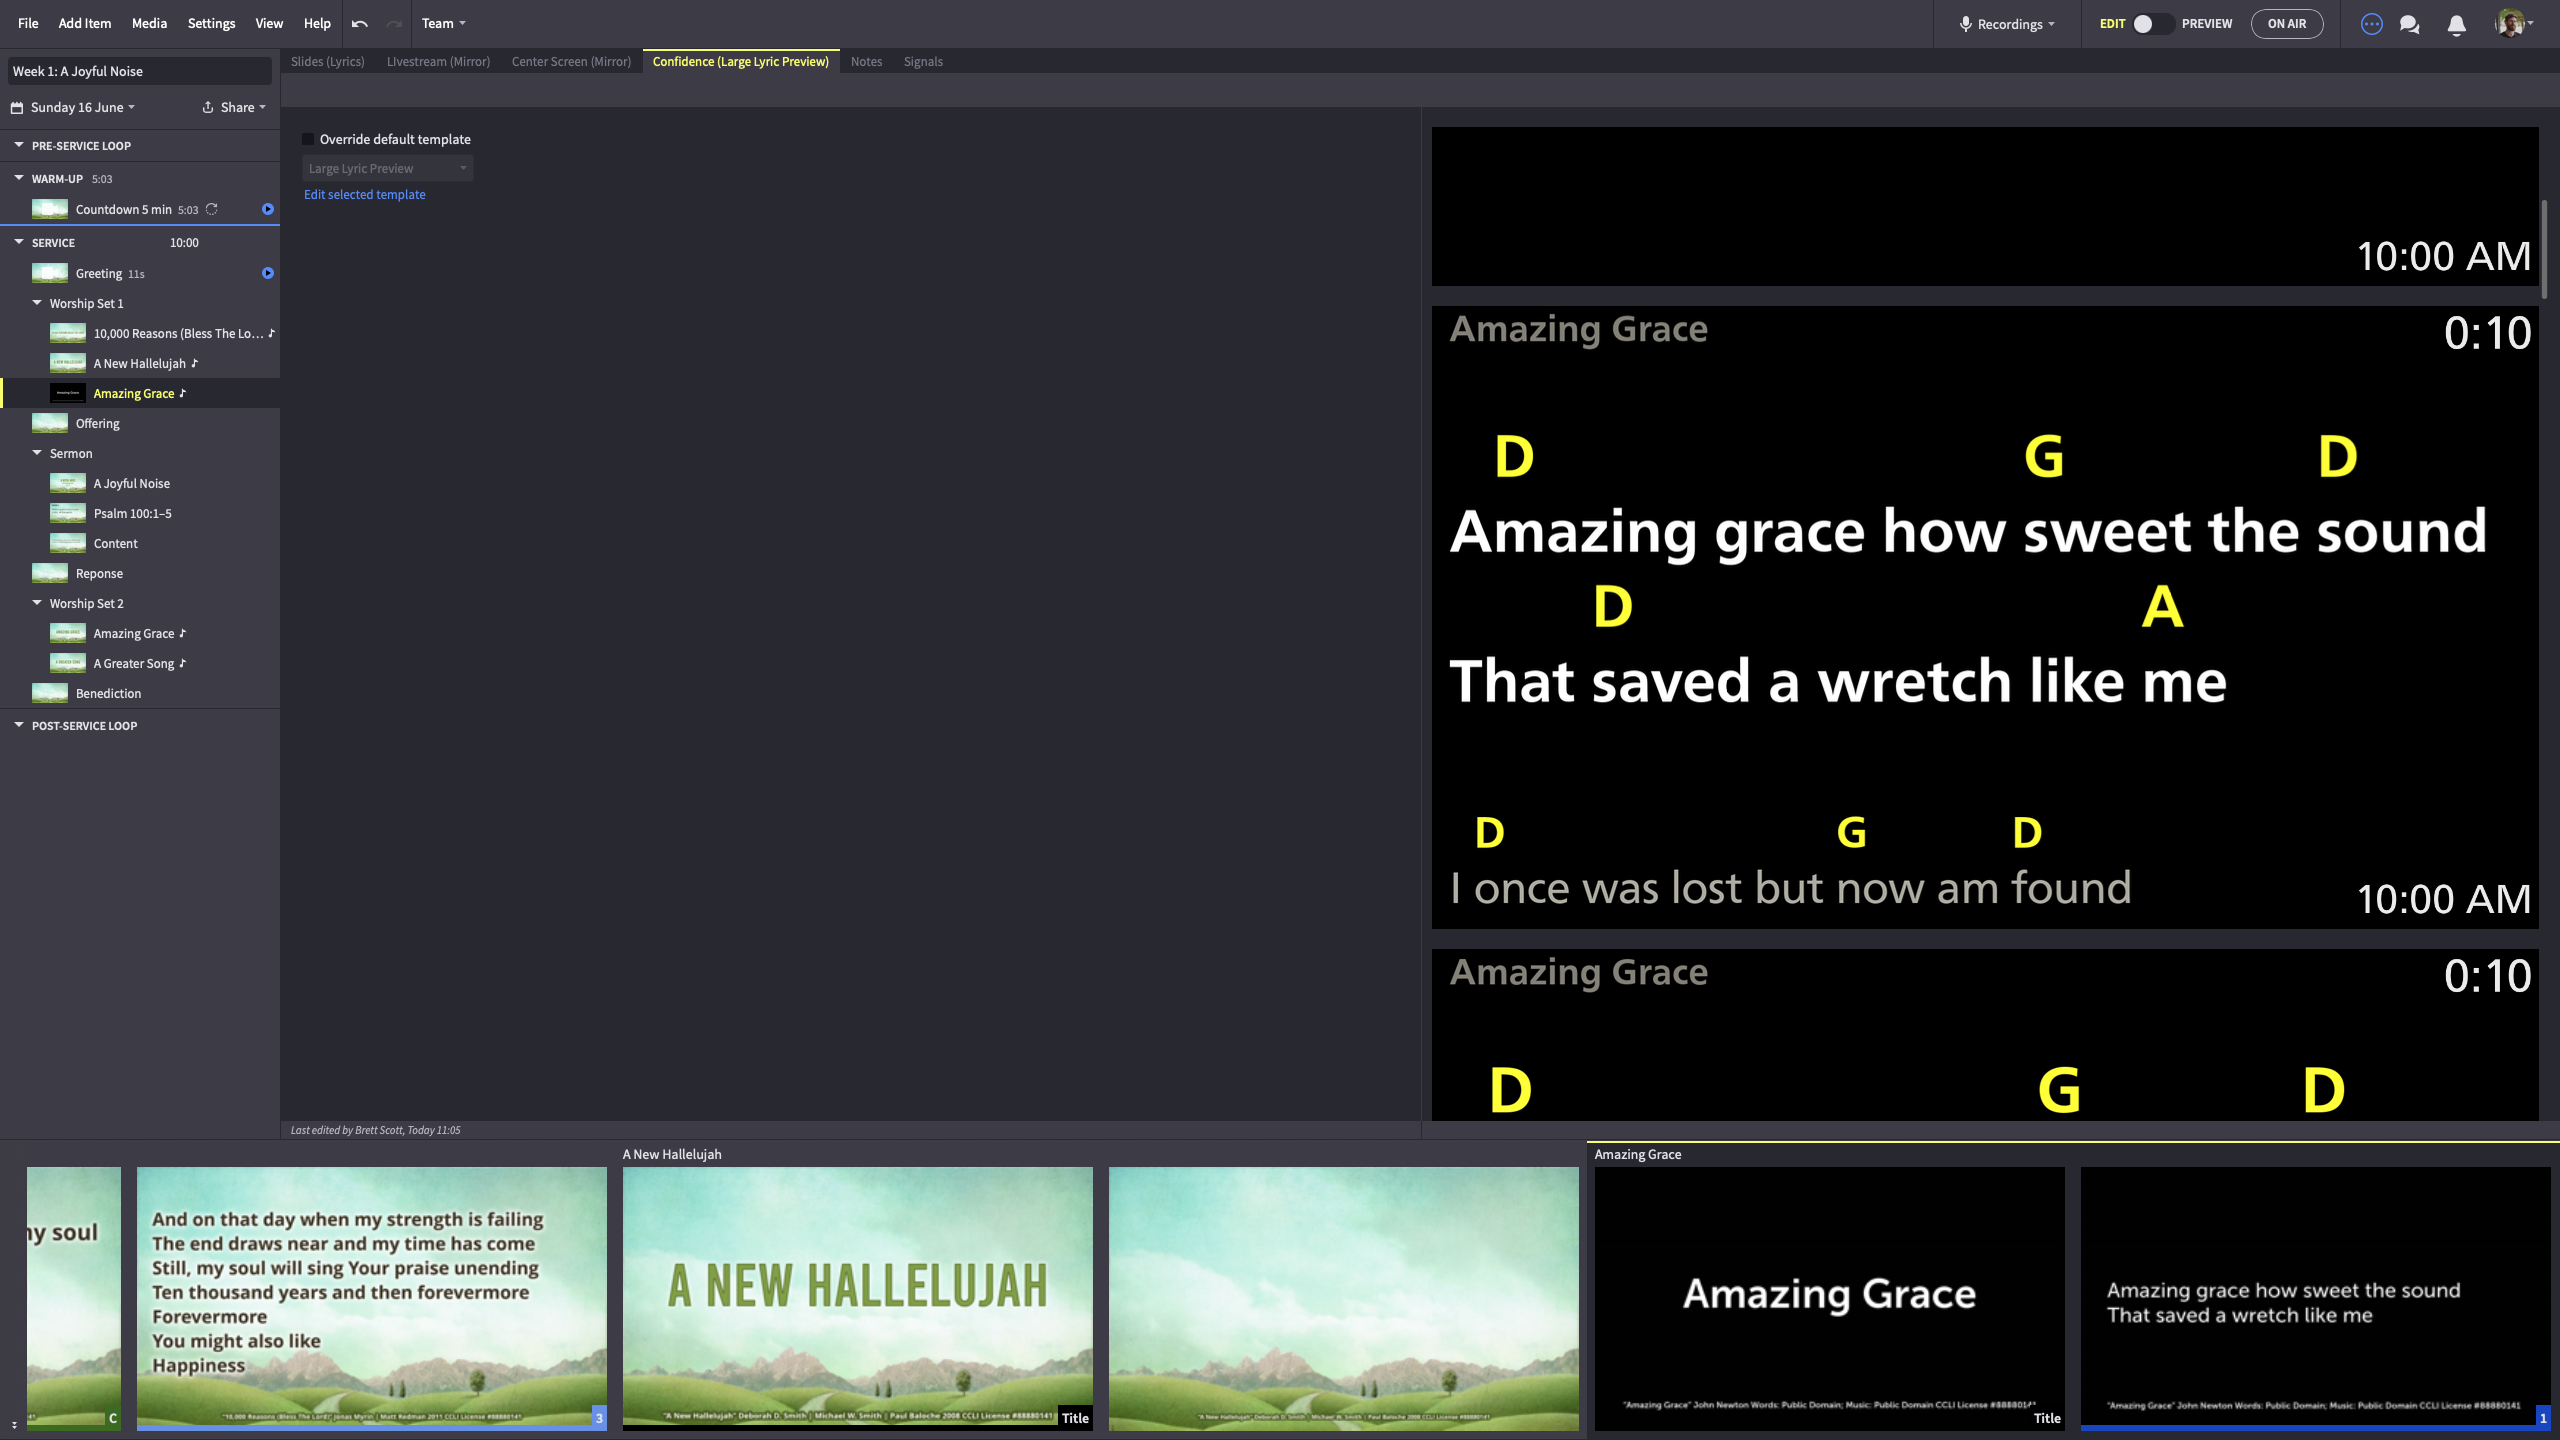This screenshot has height=1440, width=2560.
Task: Collapse the Worship Set 1 group
Action: [37, 303]
